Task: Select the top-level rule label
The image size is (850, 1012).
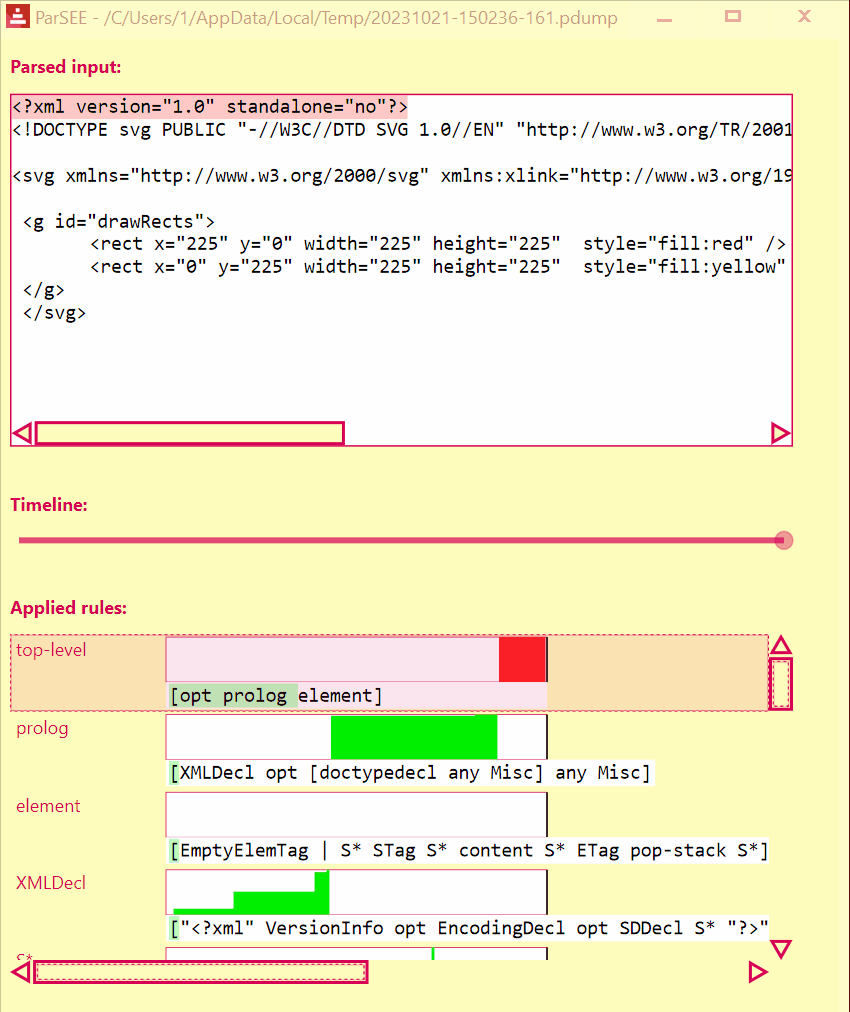Action: tap(51, 650)
